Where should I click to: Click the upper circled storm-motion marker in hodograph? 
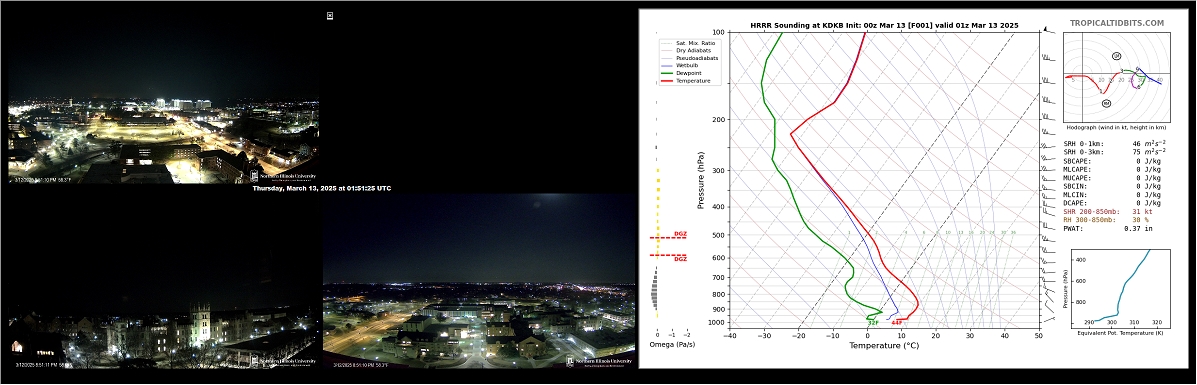point(1117,56)
